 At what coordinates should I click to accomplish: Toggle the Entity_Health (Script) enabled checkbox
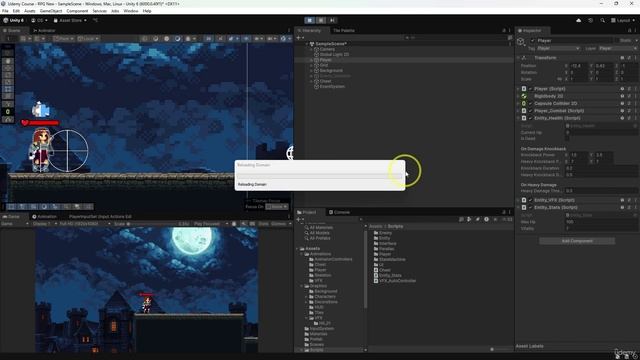531,118
